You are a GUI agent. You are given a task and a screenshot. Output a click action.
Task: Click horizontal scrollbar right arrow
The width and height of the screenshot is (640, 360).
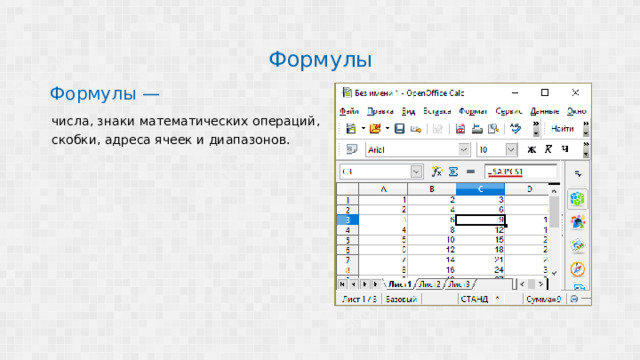[541, 284]
